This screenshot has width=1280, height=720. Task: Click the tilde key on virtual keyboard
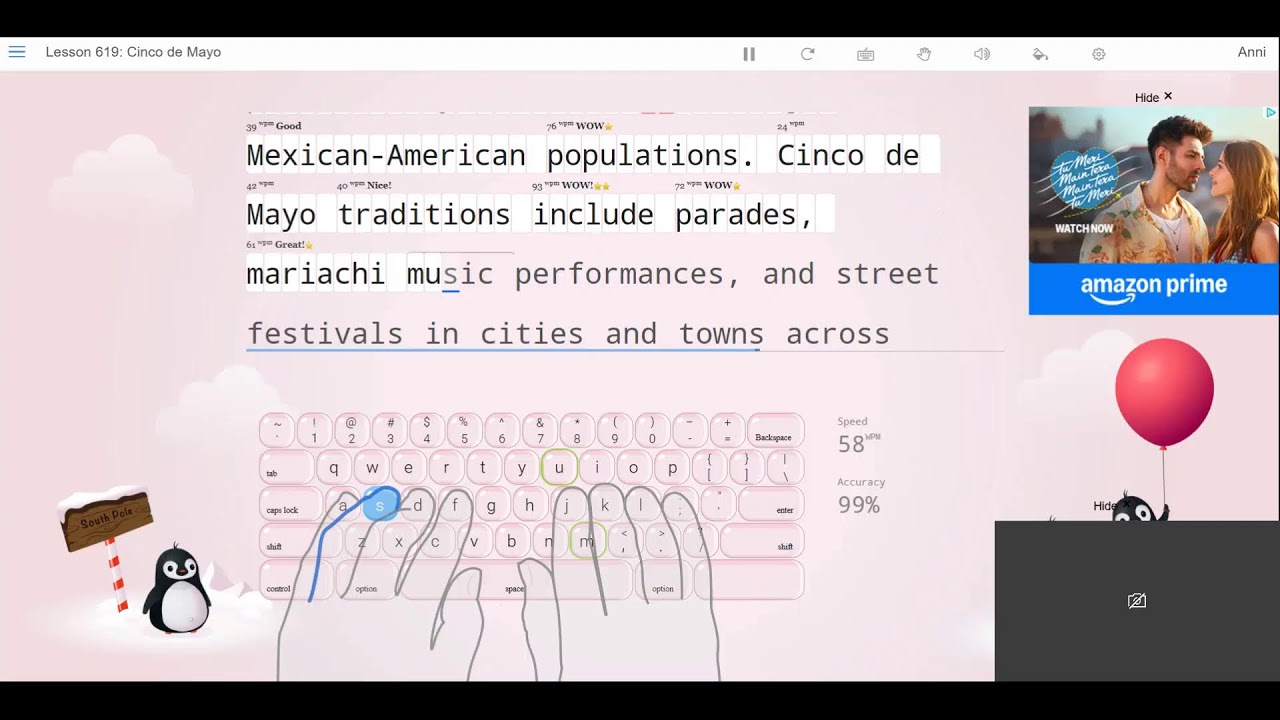277,430
